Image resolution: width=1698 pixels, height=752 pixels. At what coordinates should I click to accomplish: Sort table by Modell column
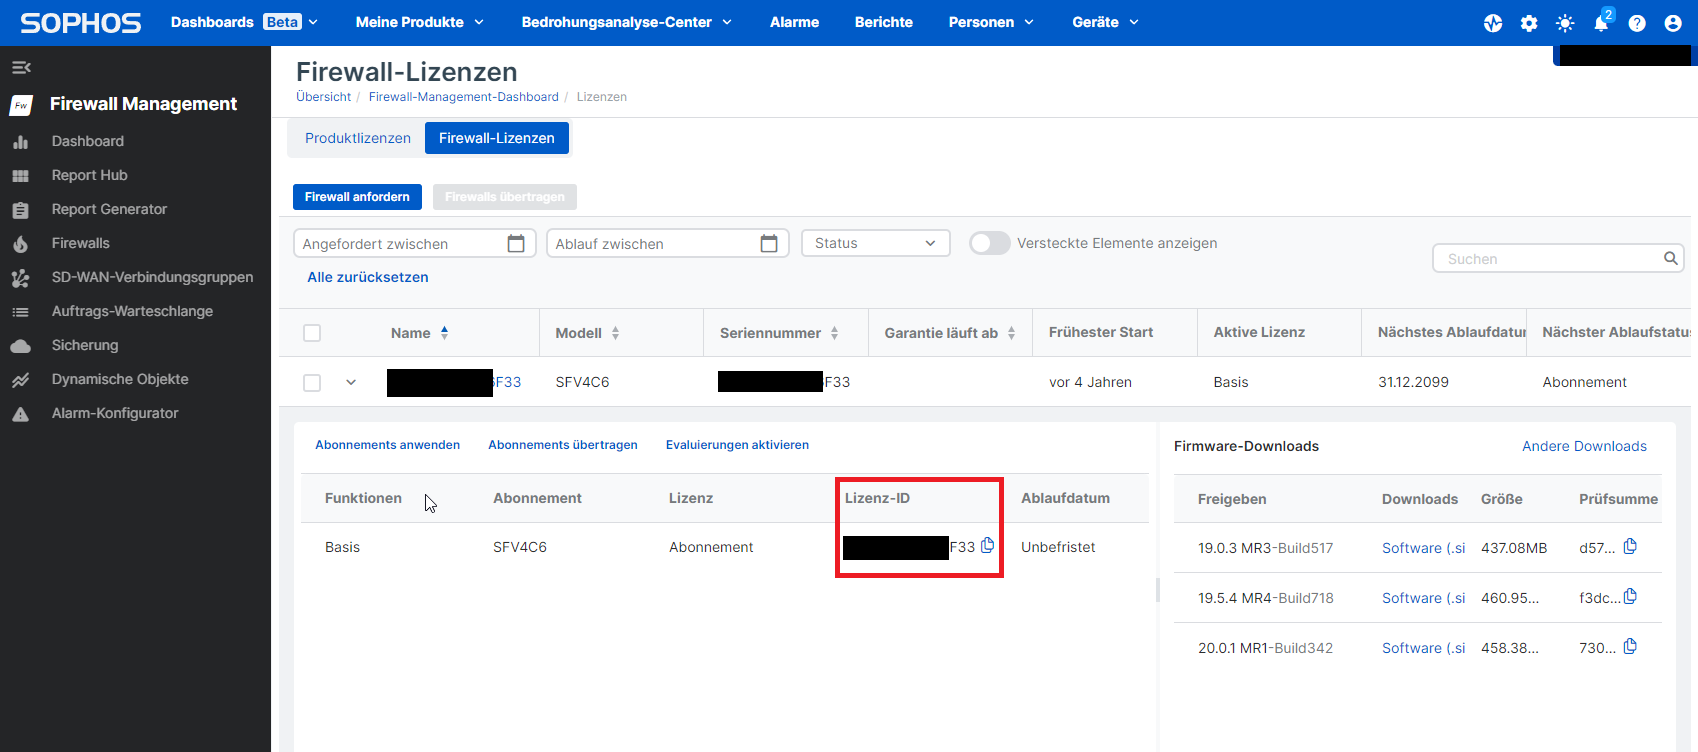click(616, 333)
